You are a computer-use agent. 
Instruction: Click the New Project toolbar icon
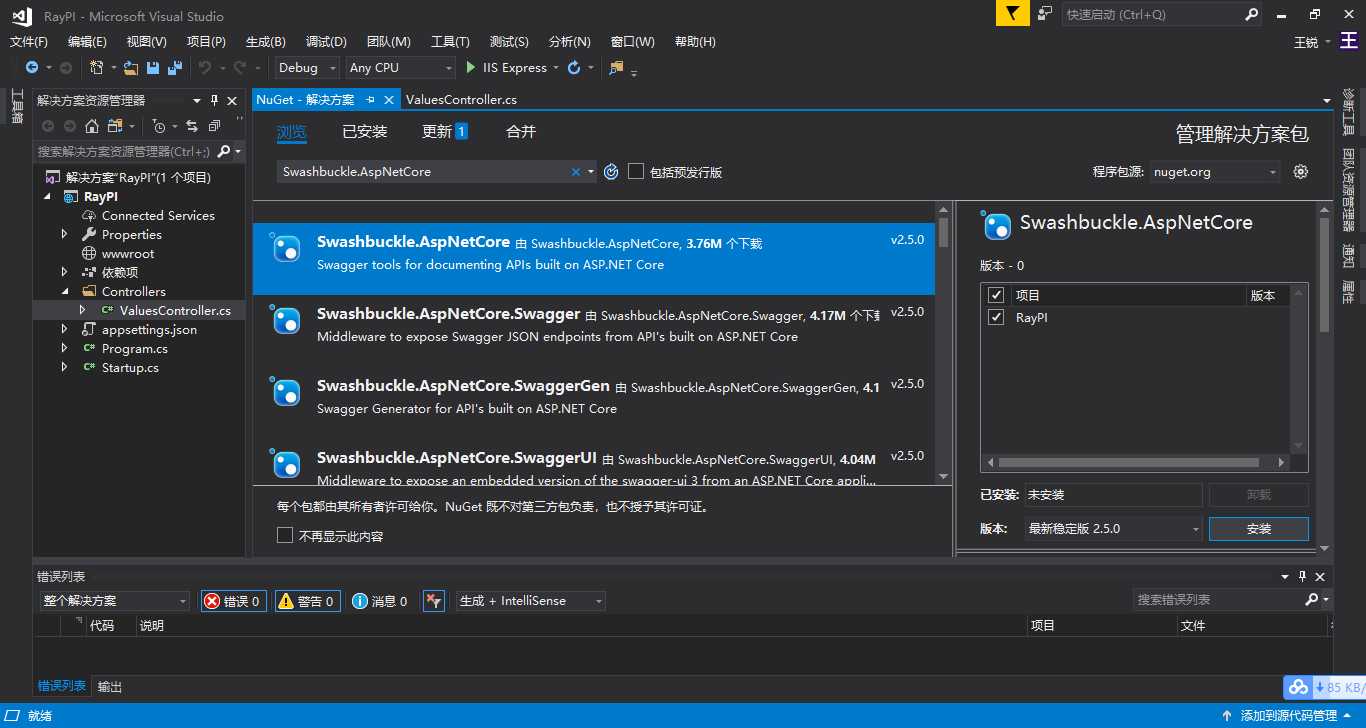click(x=96, y=68)
